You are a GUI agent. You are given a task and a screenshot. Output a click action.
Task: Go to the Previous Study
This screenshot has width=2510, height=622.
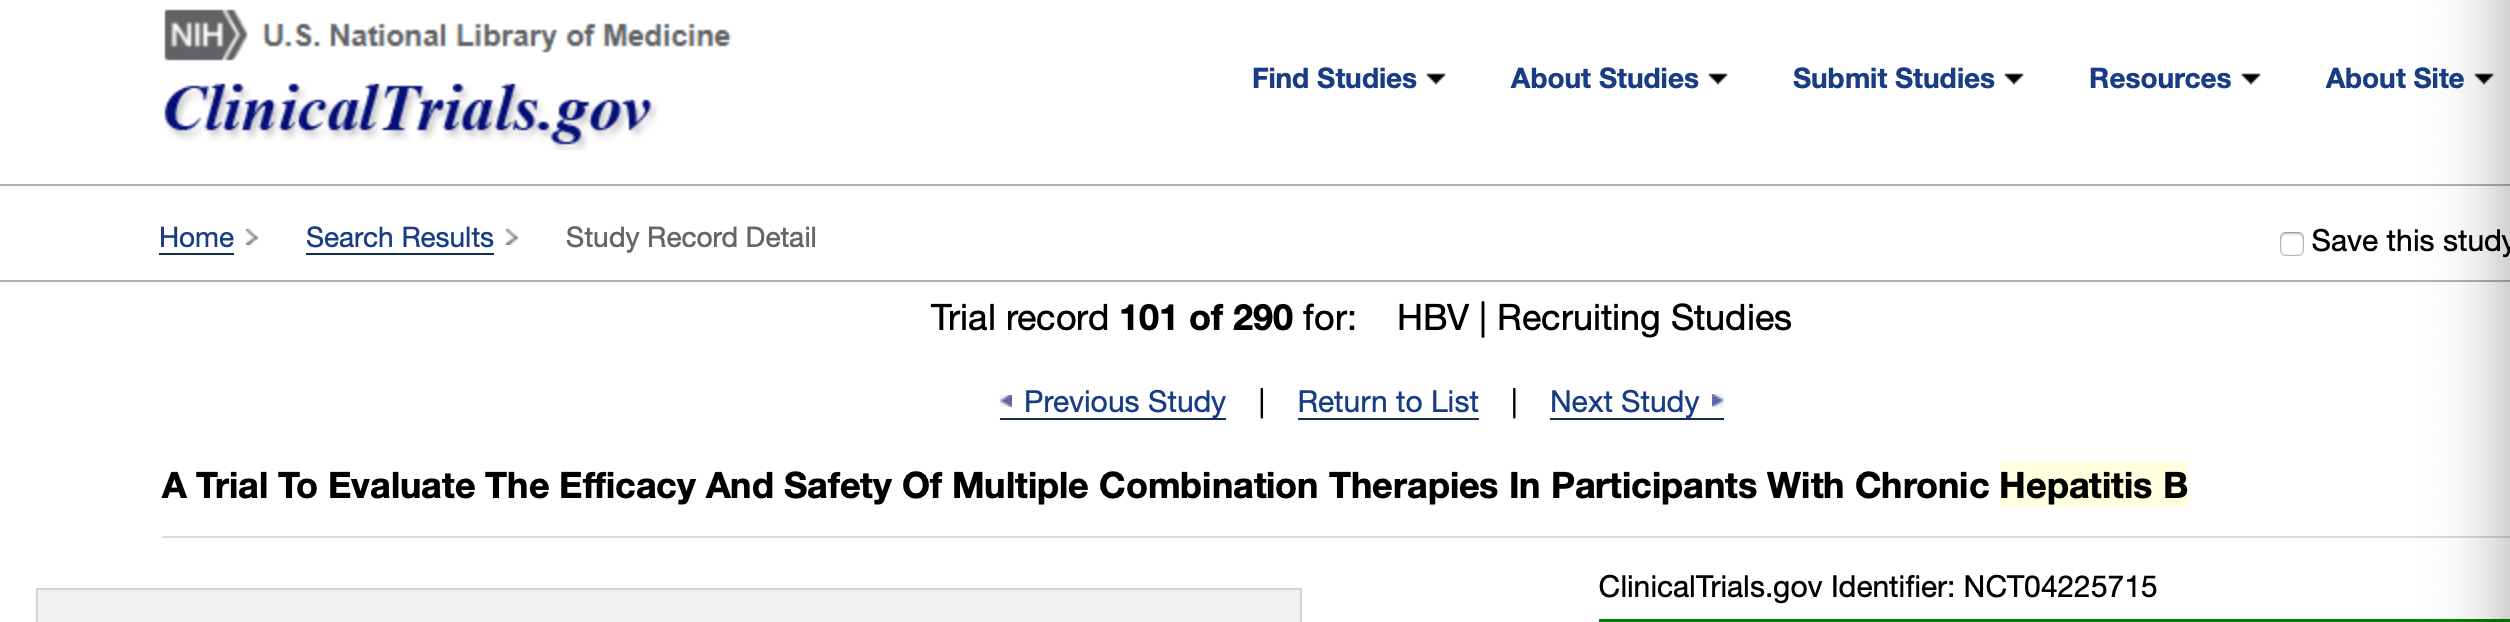(1124, 402)
